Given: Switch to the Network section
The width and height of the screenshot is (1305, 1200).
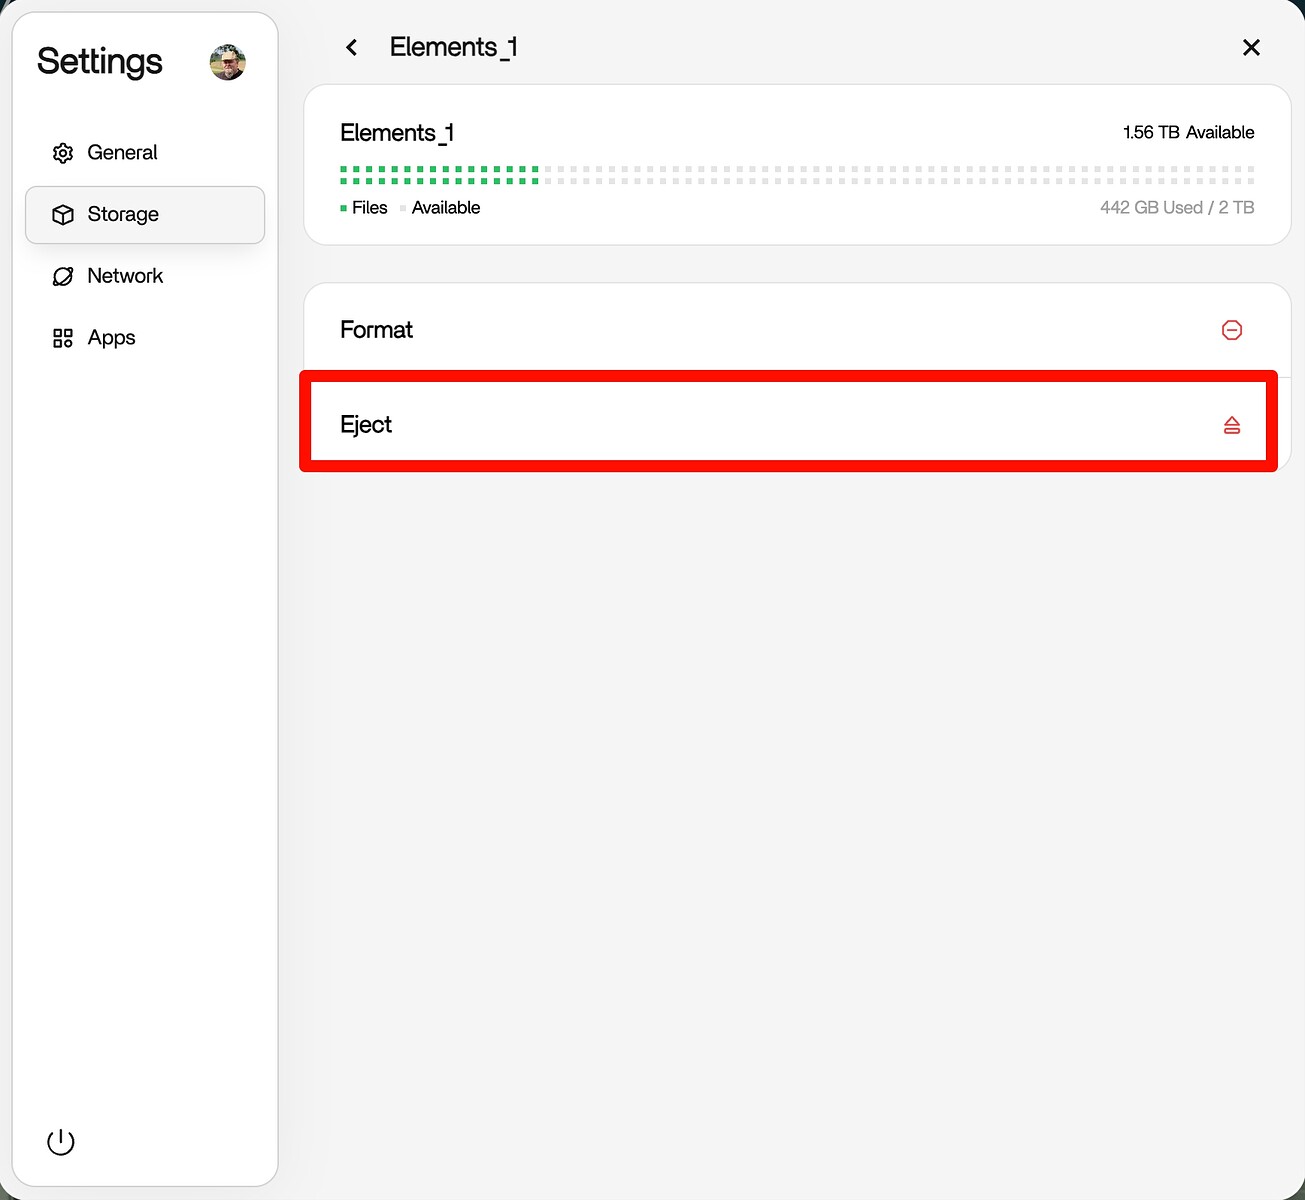Looking at the screenshot, I should [125, 276].
